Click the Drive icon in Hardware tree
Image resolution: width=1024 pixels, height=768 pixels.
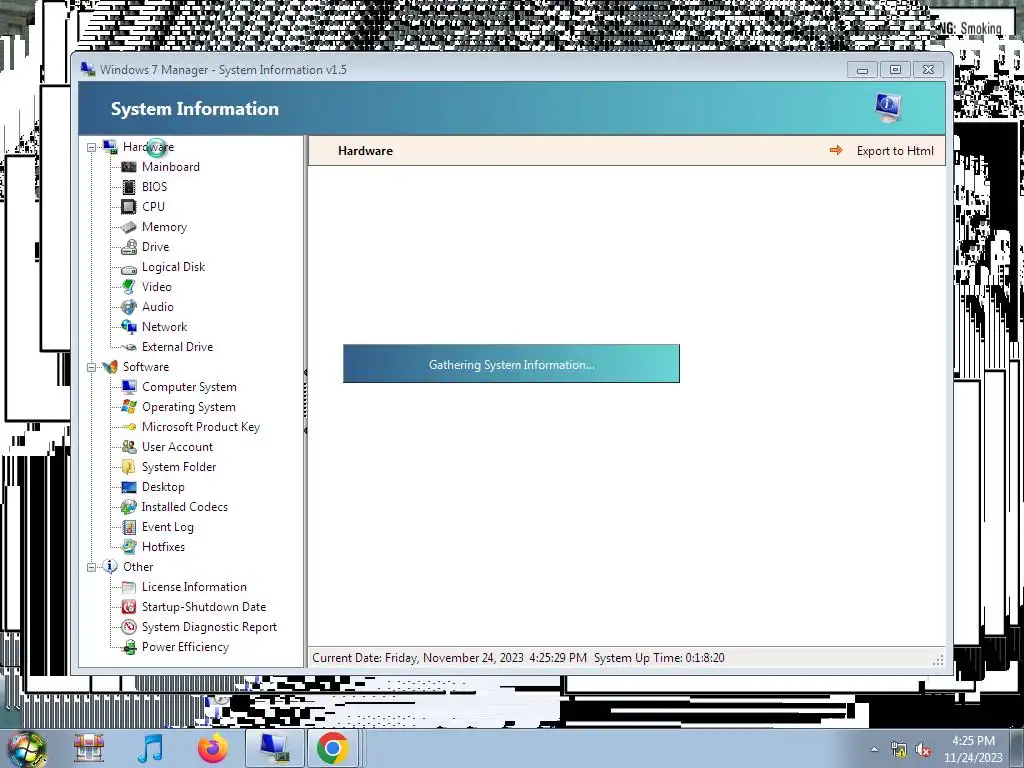click(x=129, y=247)
